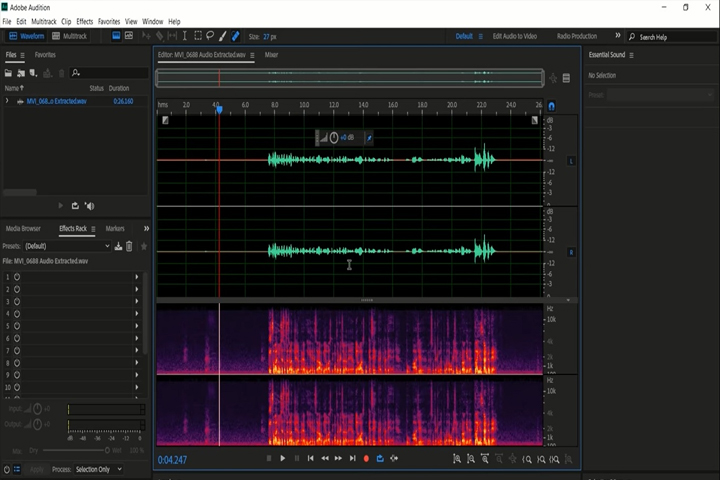Image resolution: width=720 pixels, height=480 pixels.
Task: Show the spectral frequency display
Action: point(116,36)
